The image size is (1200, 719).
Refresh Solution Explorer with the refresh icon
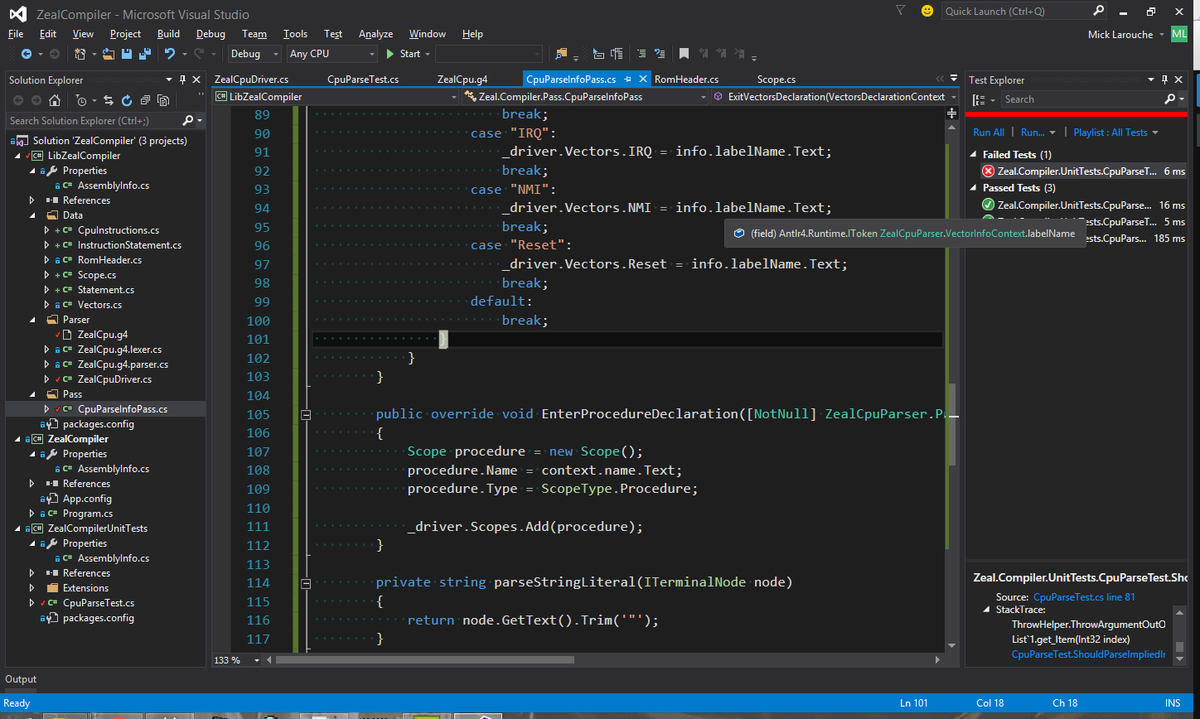(126, 100)
